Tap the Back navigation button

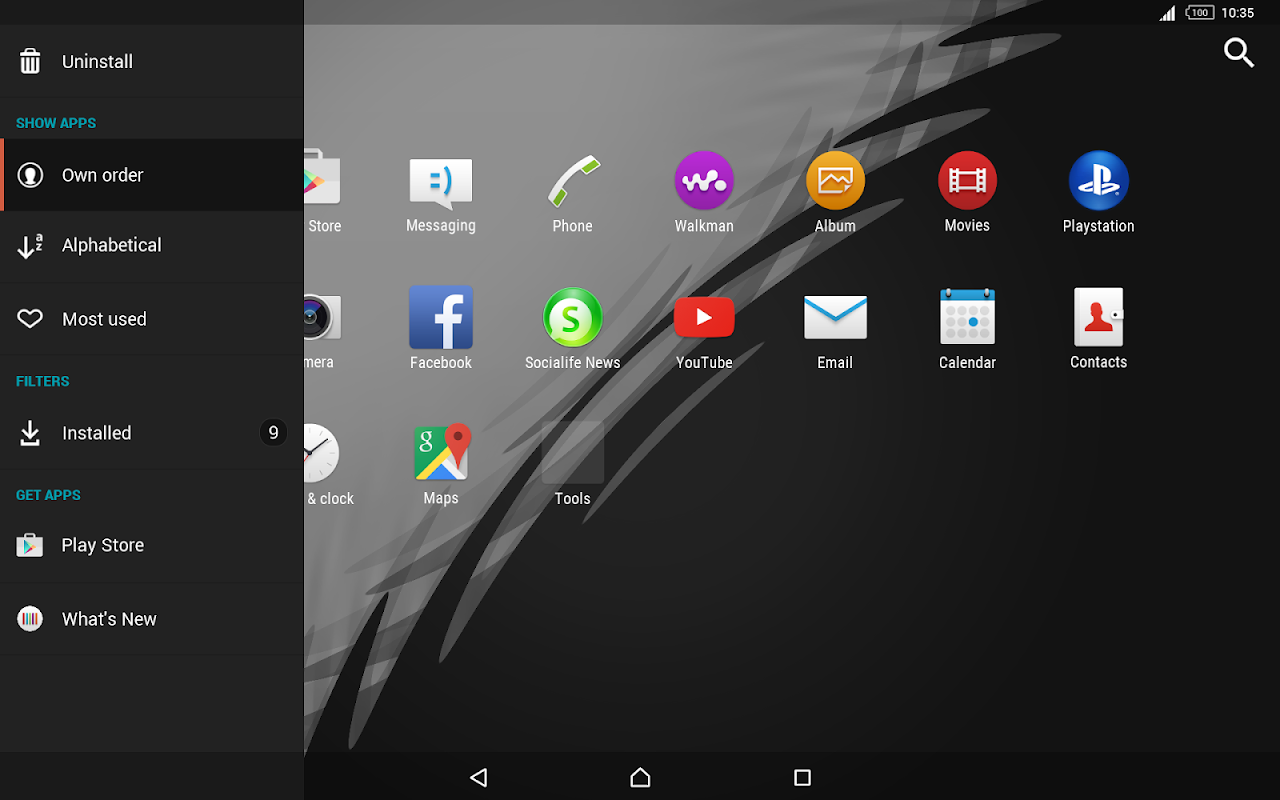(478, 777)
